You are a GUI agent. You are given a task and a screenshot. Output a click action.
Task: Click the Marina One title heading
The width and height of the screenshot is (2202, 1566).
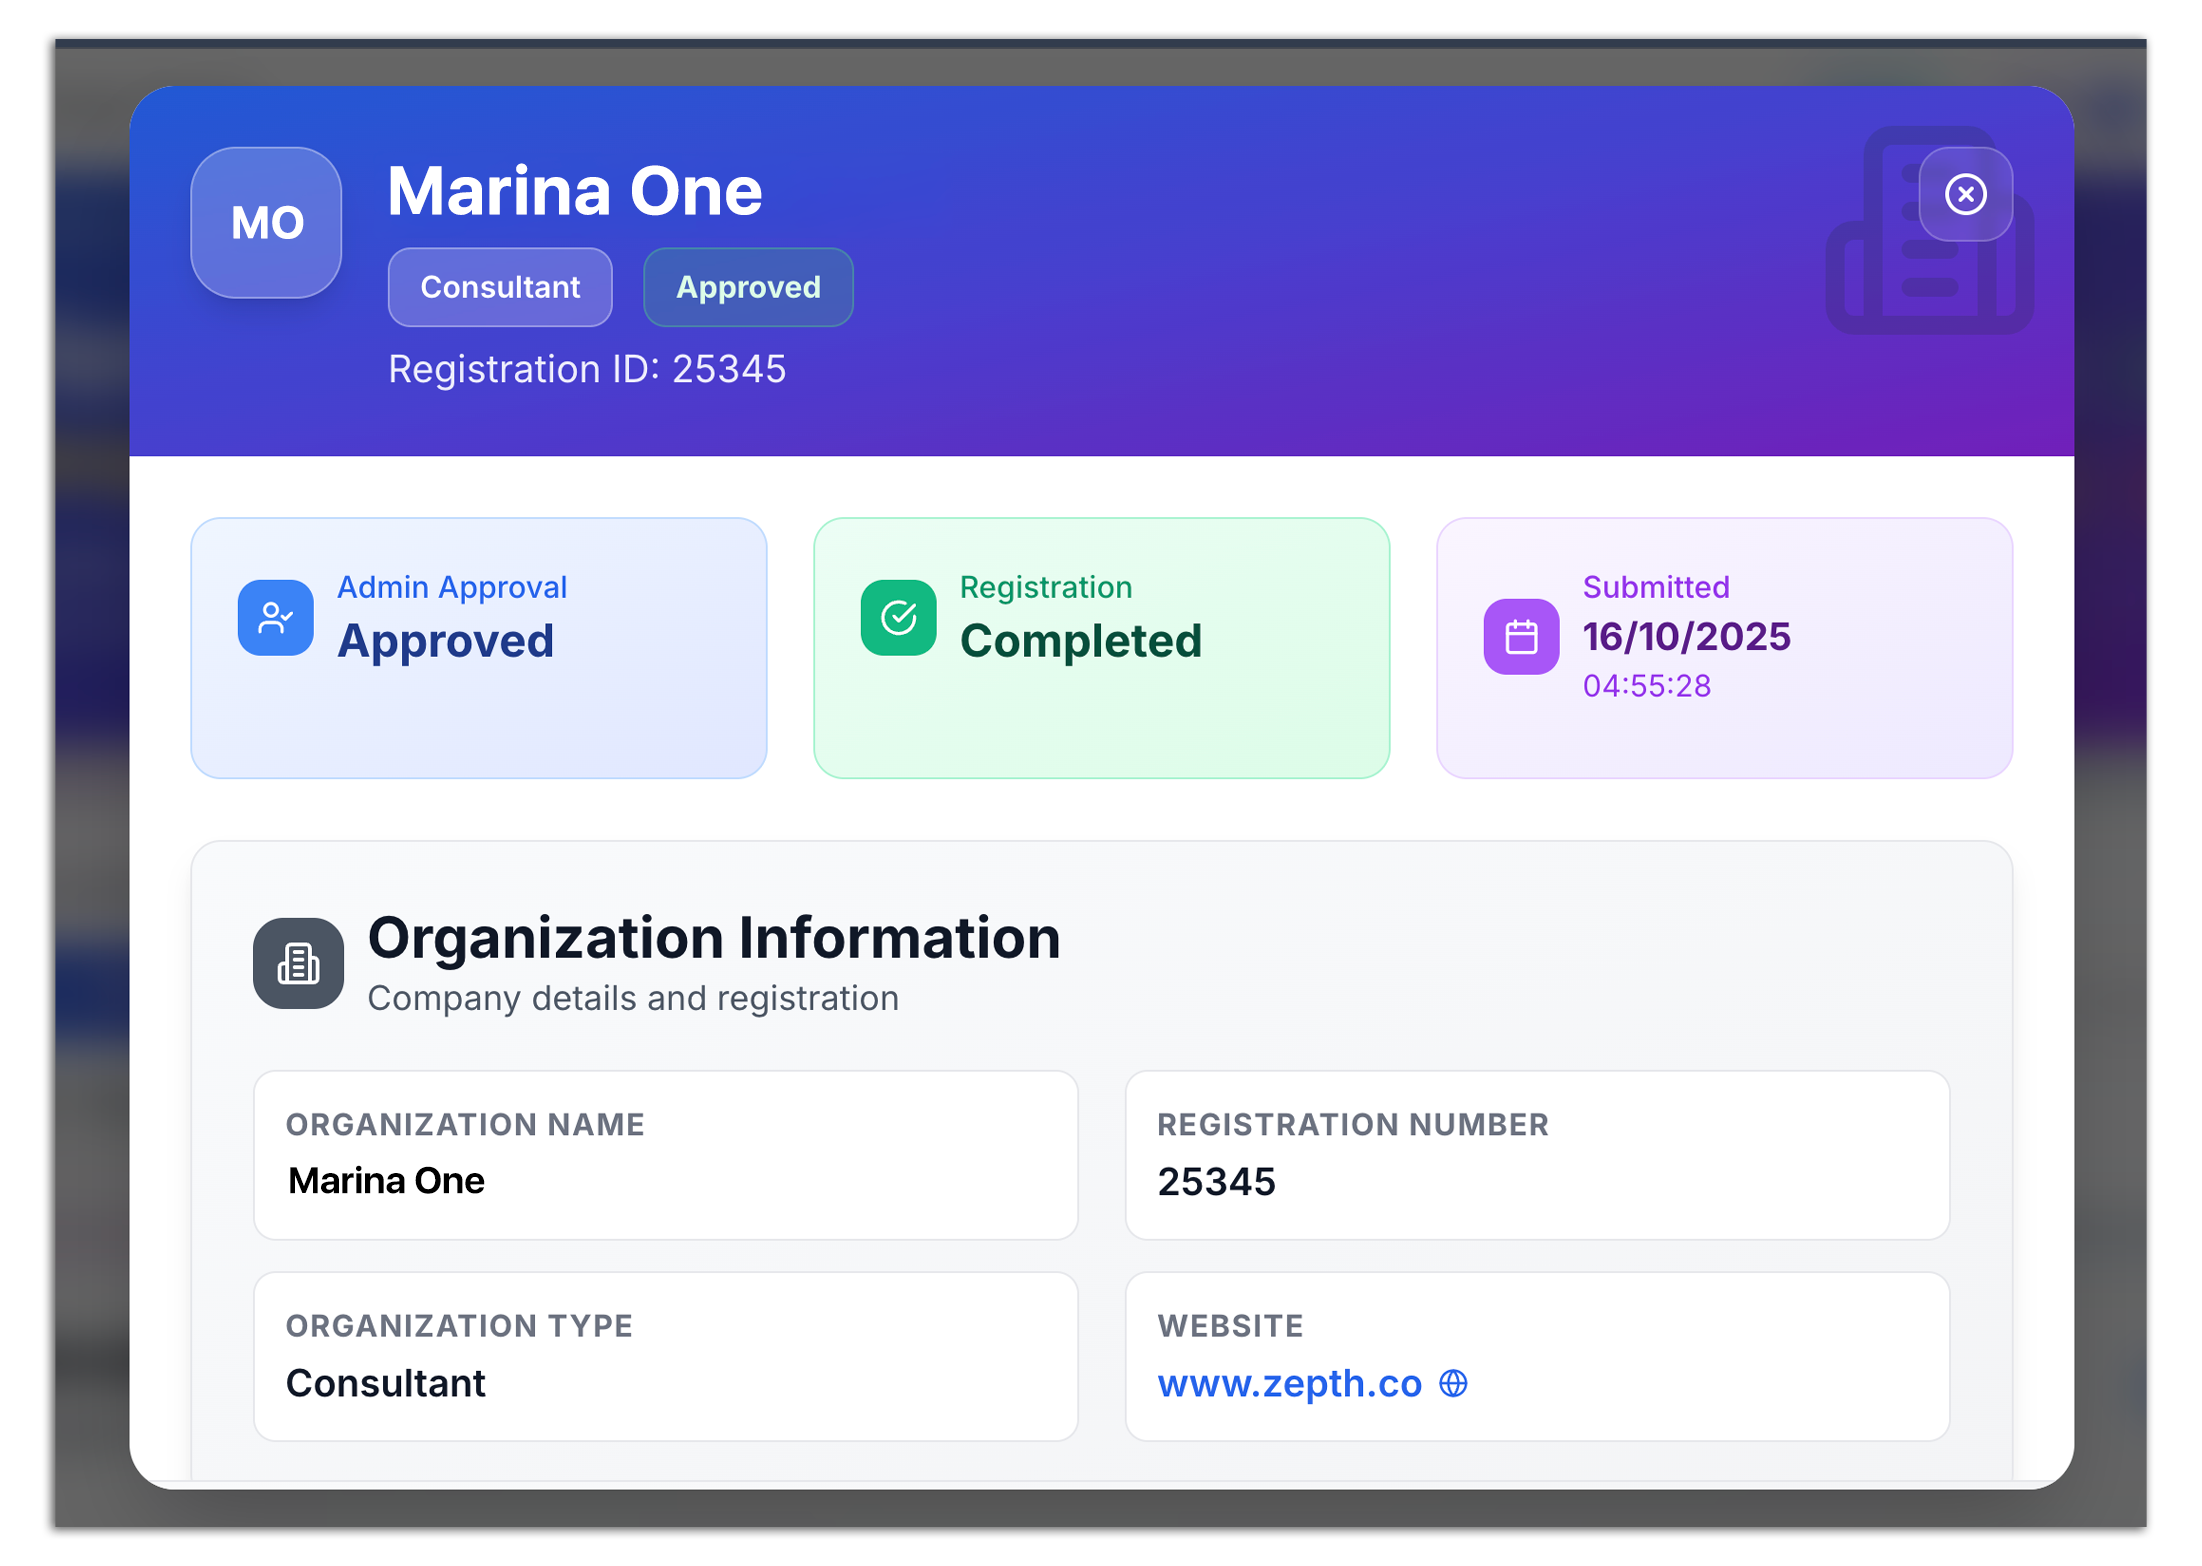(x=574, y=191)
